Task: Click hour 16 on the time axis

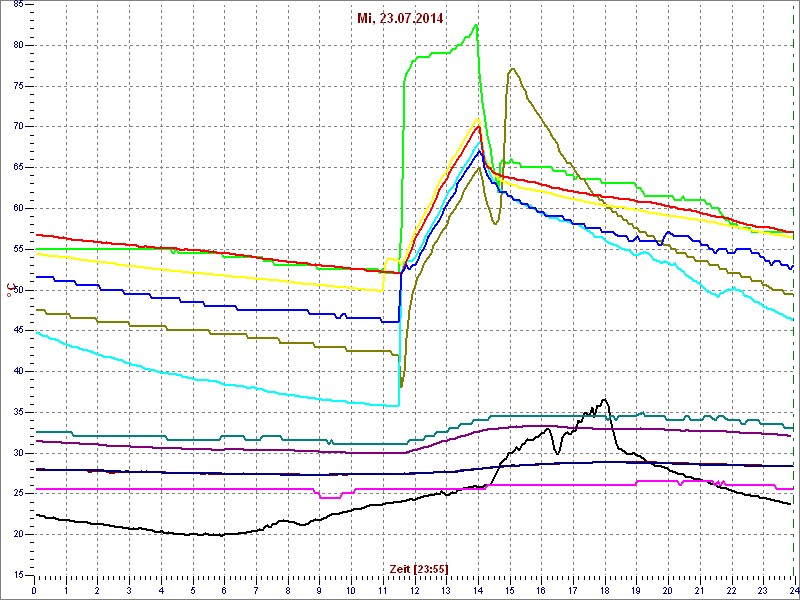Action: click(x=541, y=589)
